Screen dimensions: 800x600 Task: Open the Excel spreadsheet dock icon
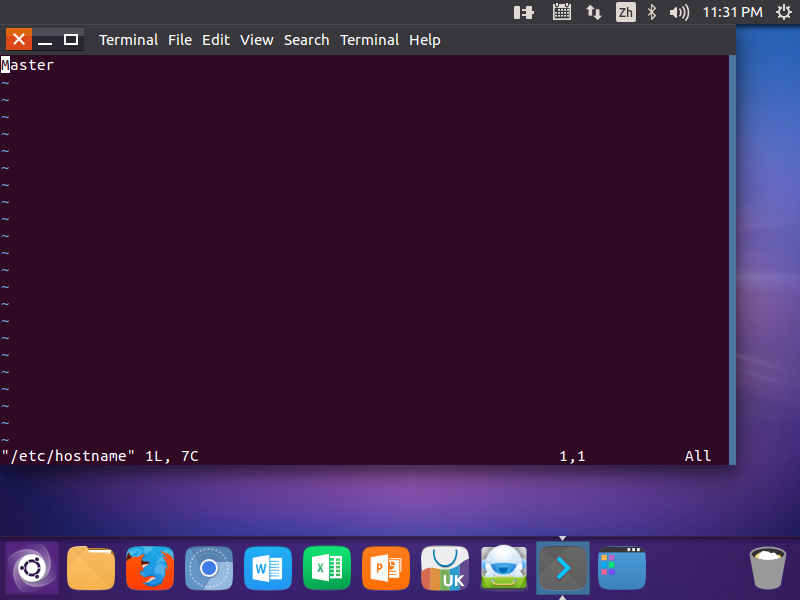(x=327, y=568)
